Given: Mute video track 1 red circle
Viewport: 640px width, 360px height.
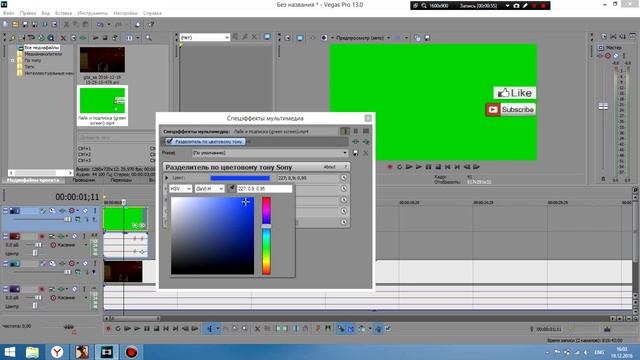Looking at the screenshot, I should 72,211.
